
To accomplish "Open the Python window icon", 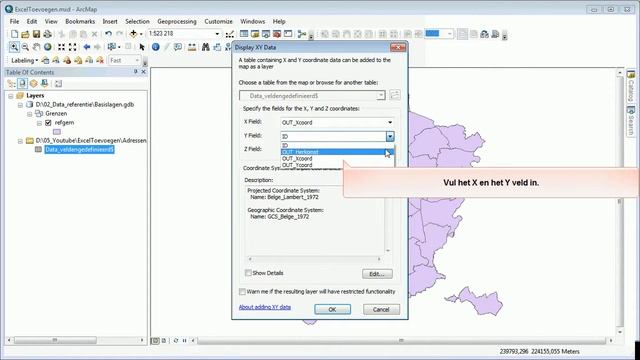I will point(288,34).
